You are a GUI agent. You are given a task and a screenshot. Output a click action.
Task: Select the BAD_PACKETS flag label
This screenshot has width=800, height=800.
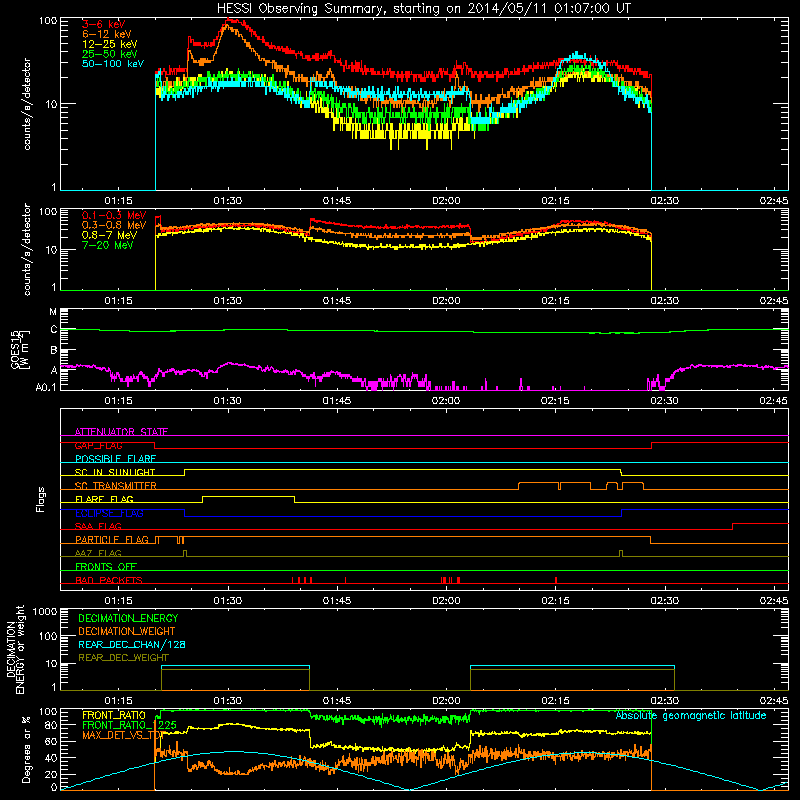point(109,581)
